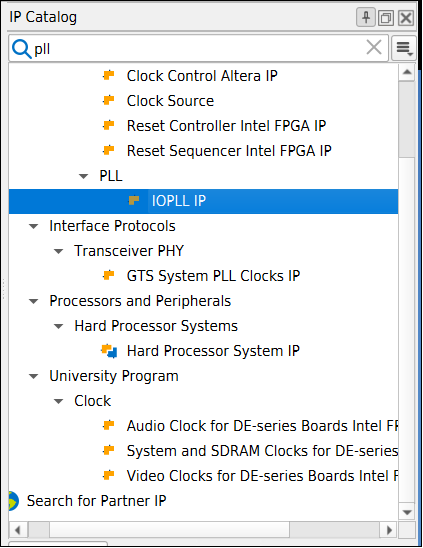
Task: Collapse the Hard Processor Systems group
Action: pos(59,326)
